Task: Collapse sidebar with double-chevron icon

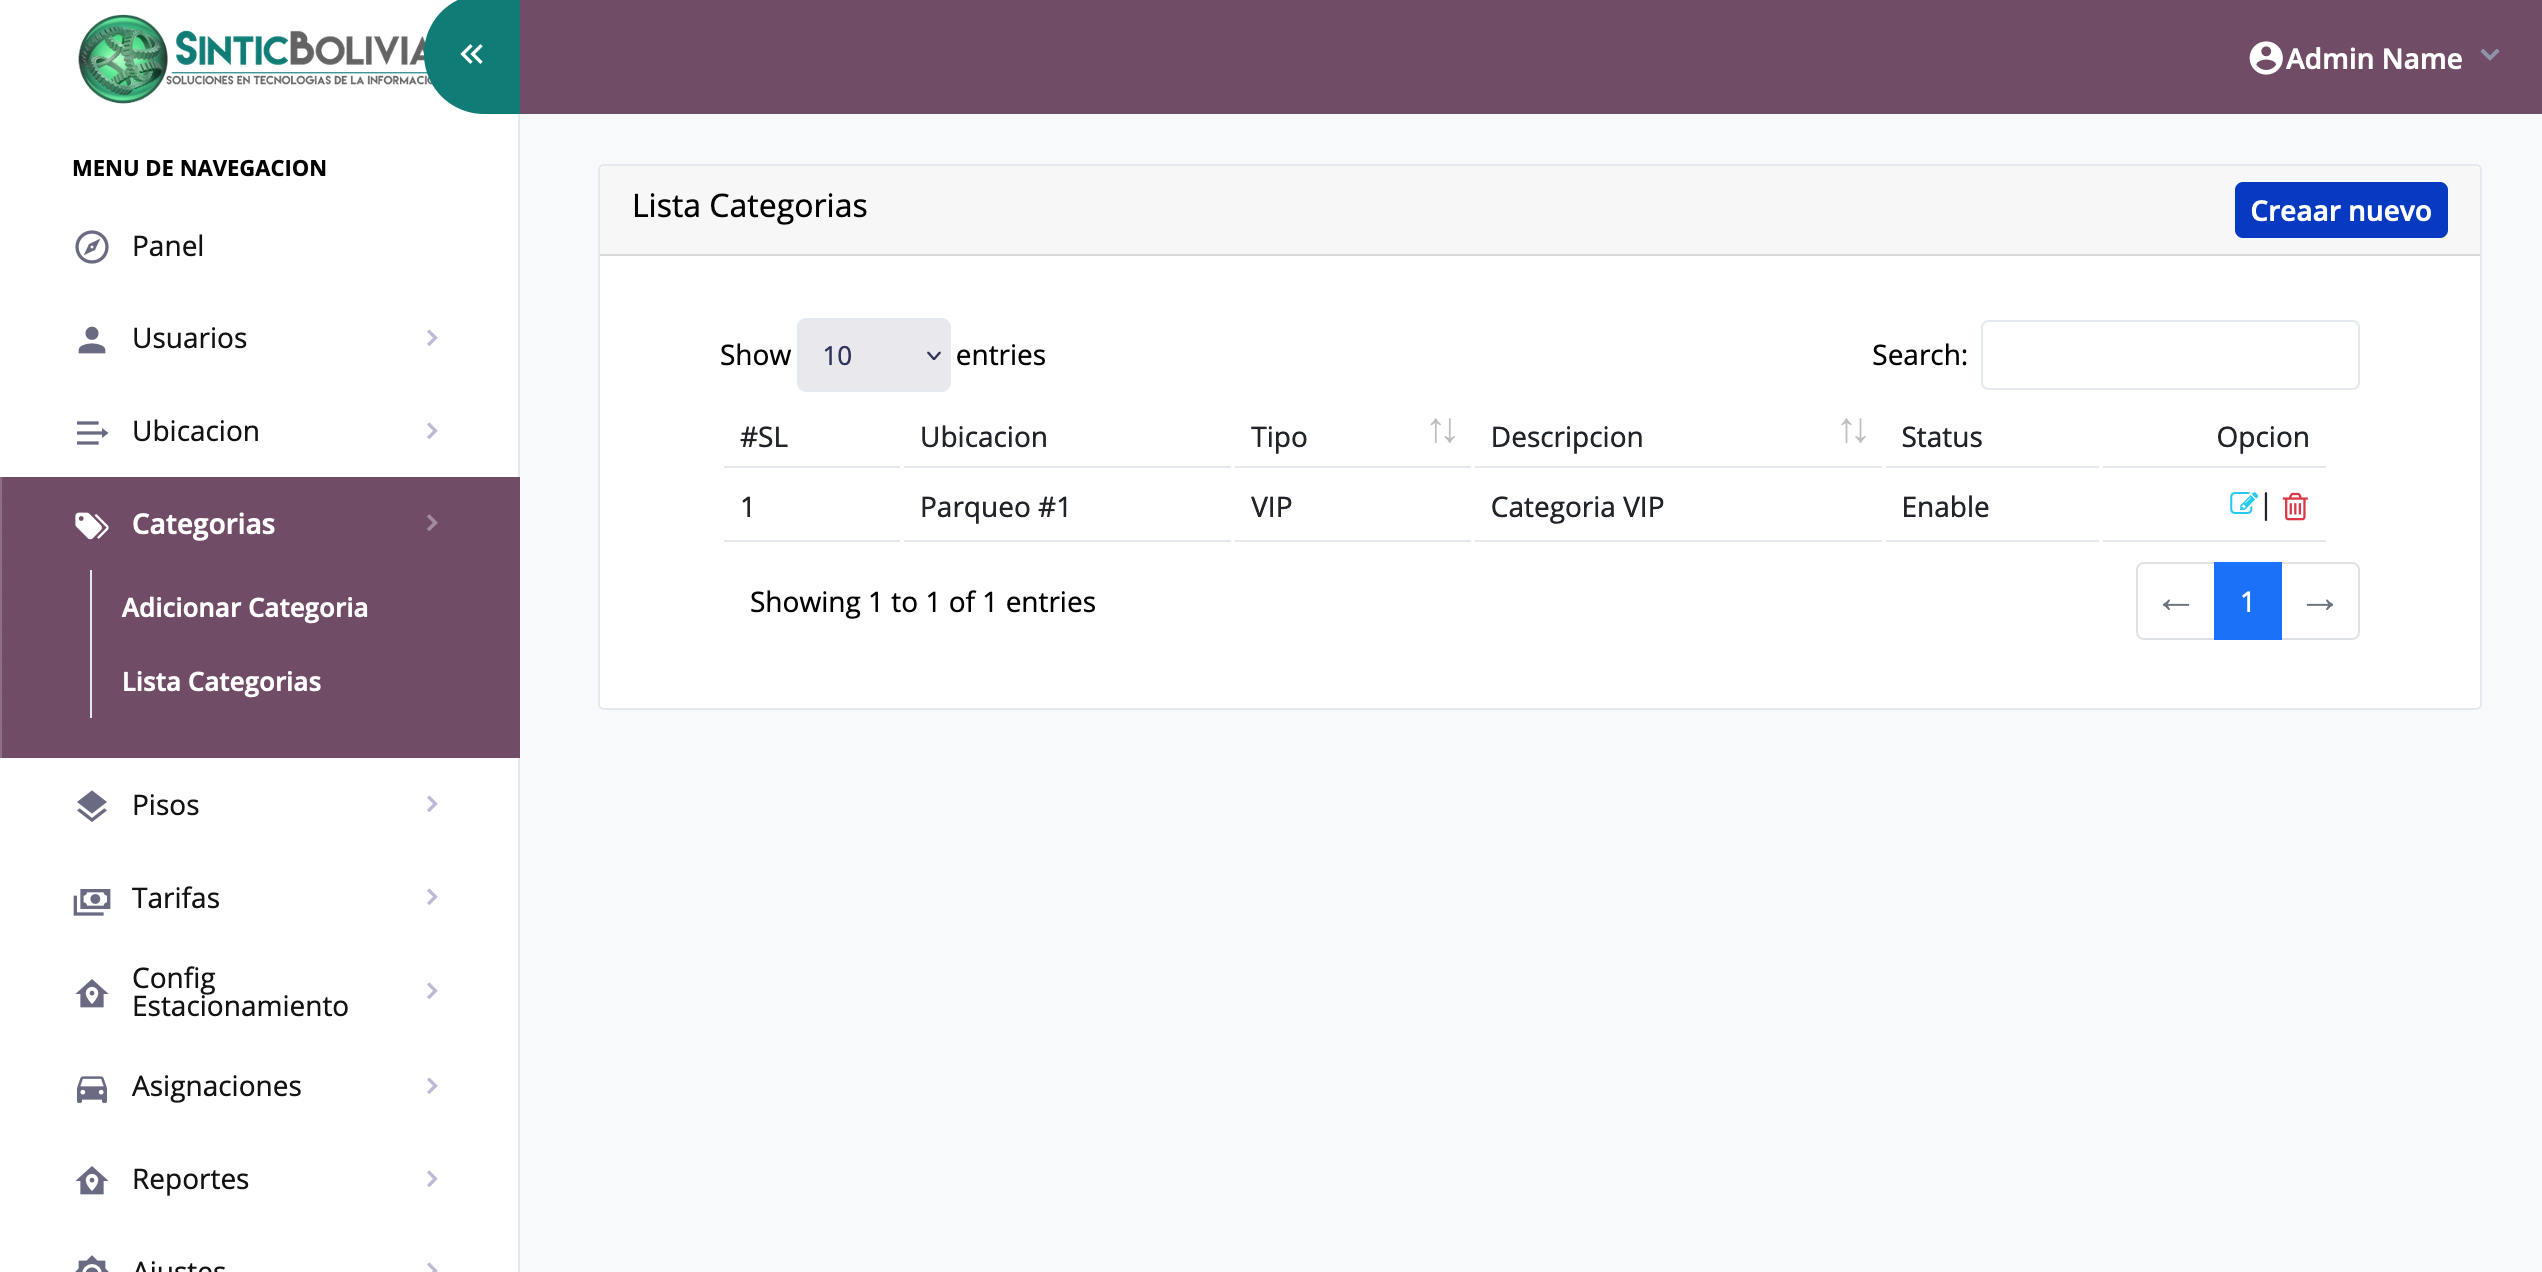Action: pos(472,54)
